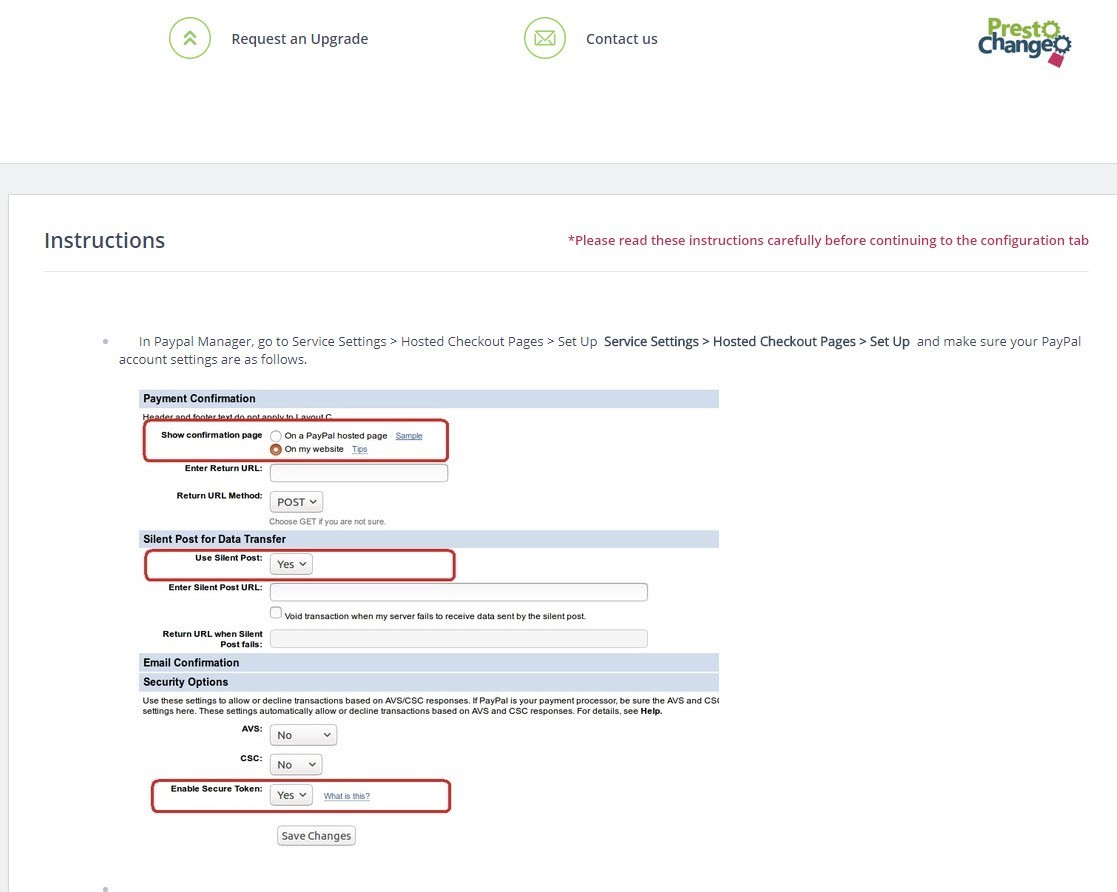
Task: Click the Request an Upgrade arrow icon
Action: click(x=189, y=38)
